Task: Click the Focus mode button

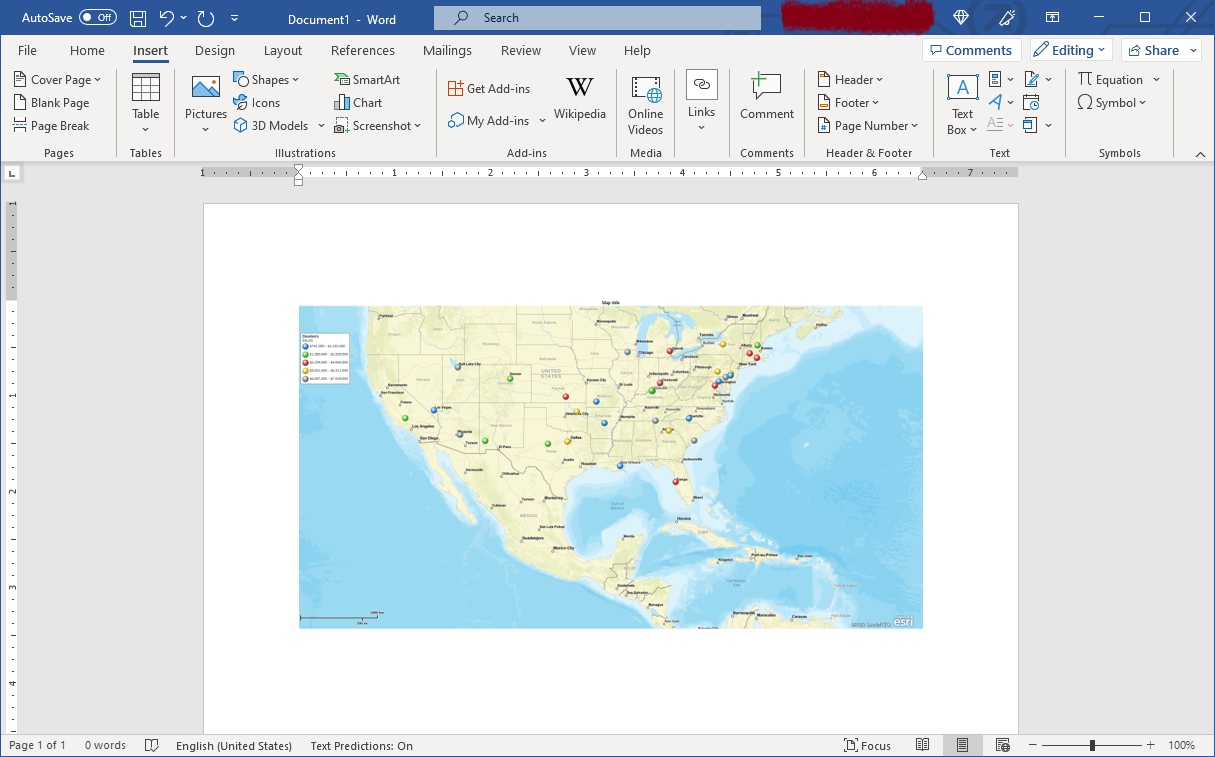Action: (x=867, y=746)
